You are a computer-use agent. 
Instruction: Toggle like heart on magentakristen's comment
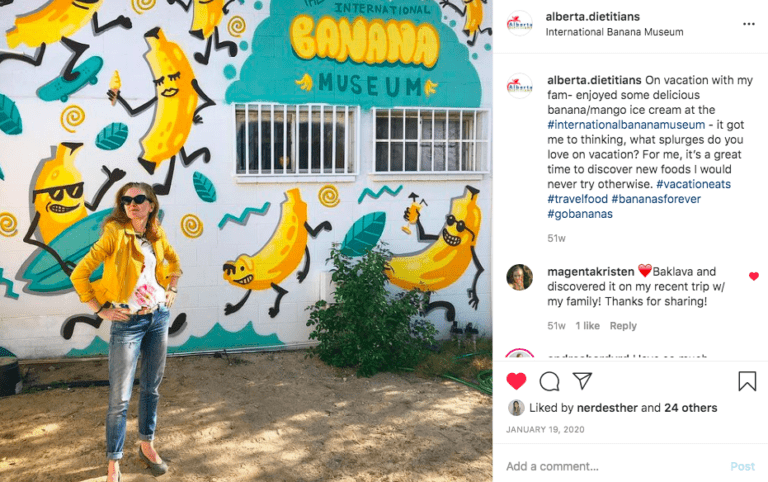754,276
